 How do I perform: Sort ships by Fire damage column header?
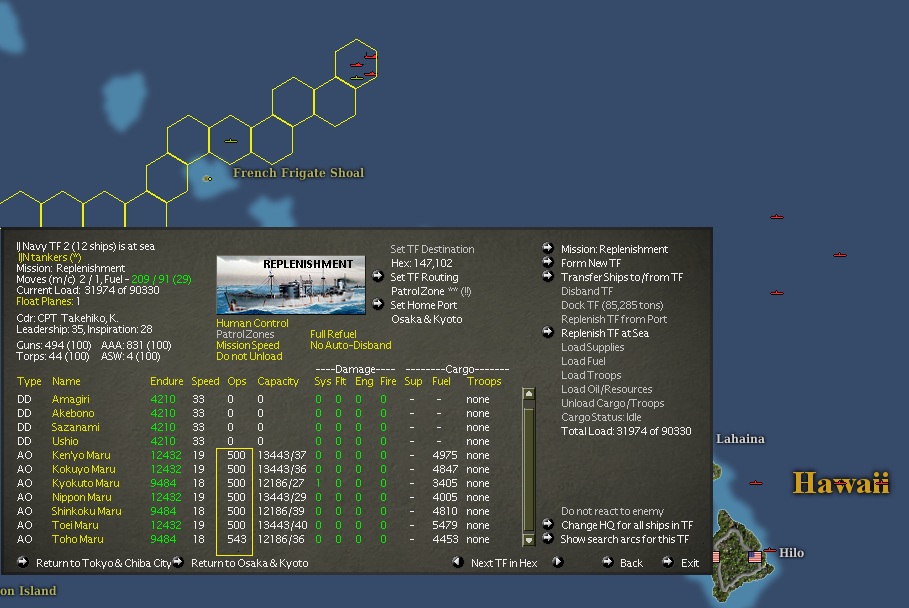388,381
